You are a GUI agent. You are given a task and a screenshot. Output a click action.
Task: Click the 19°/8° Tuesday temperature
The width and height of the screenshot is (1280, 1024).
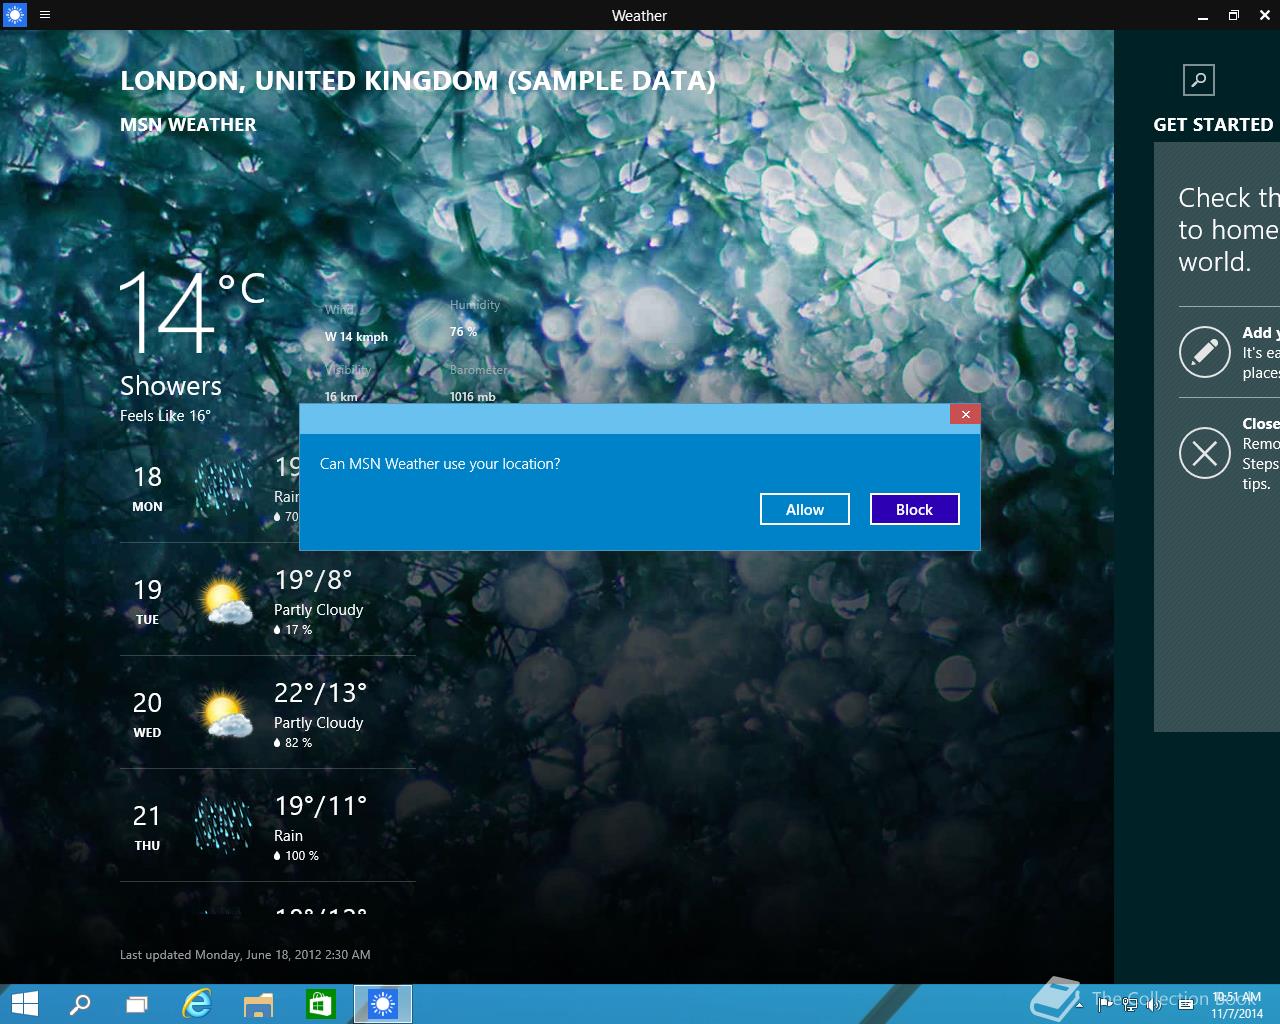point(313,580)
